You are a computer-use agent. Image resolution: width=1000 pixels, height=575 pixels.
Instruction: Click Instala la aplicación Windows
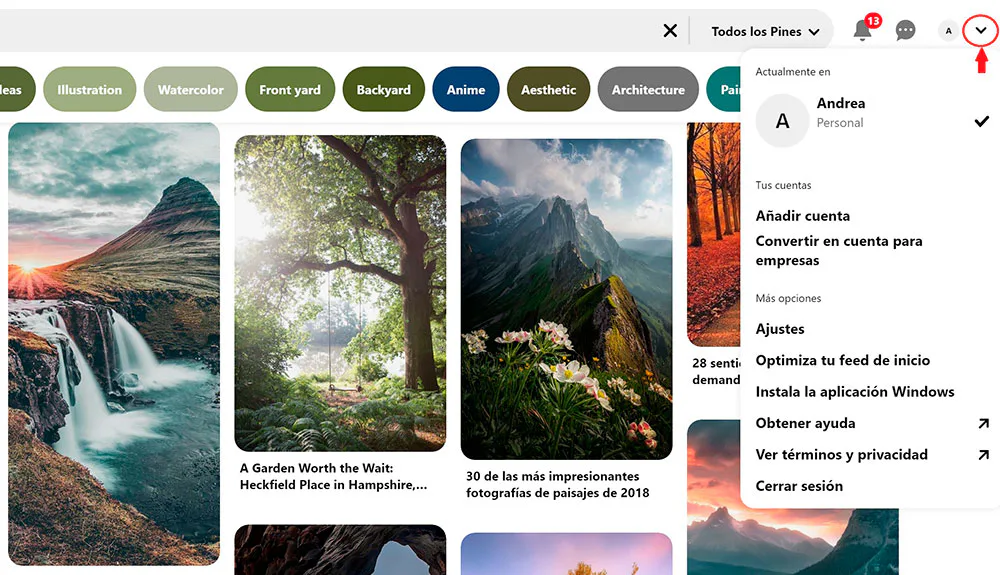coord(855,391)
